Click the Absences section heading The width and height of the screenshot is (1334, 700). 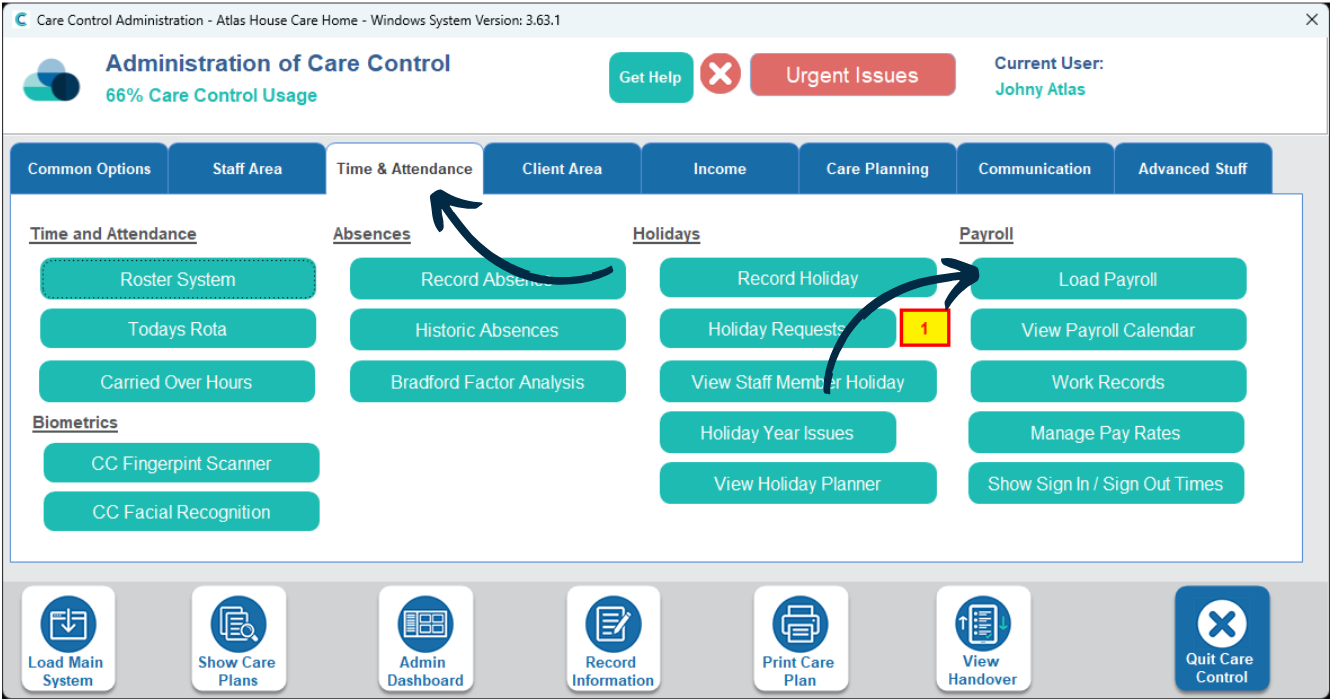click(372, 234)
